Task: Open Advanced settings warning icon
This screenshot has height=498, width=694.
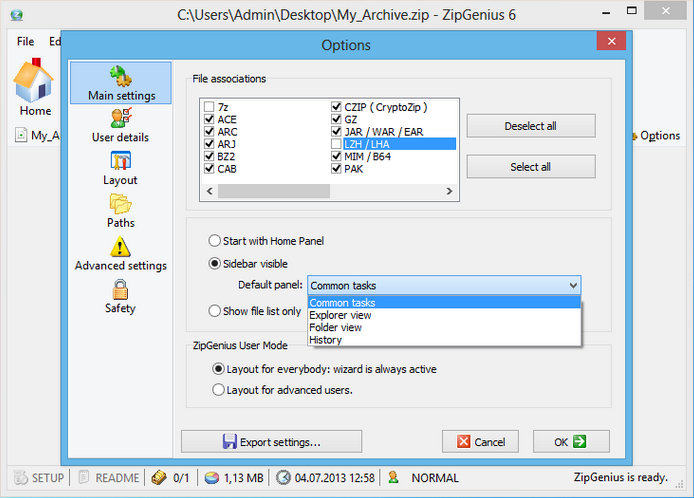Action: coord(120,247)
